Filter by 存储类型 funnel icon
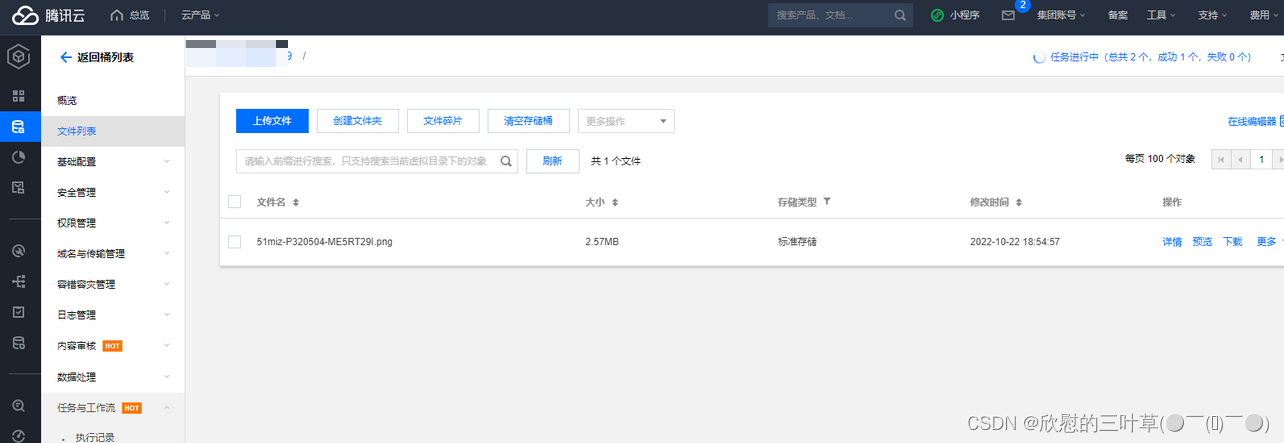Image resolution: width=1284 pixels, height=443 pixels. (827, 202)
